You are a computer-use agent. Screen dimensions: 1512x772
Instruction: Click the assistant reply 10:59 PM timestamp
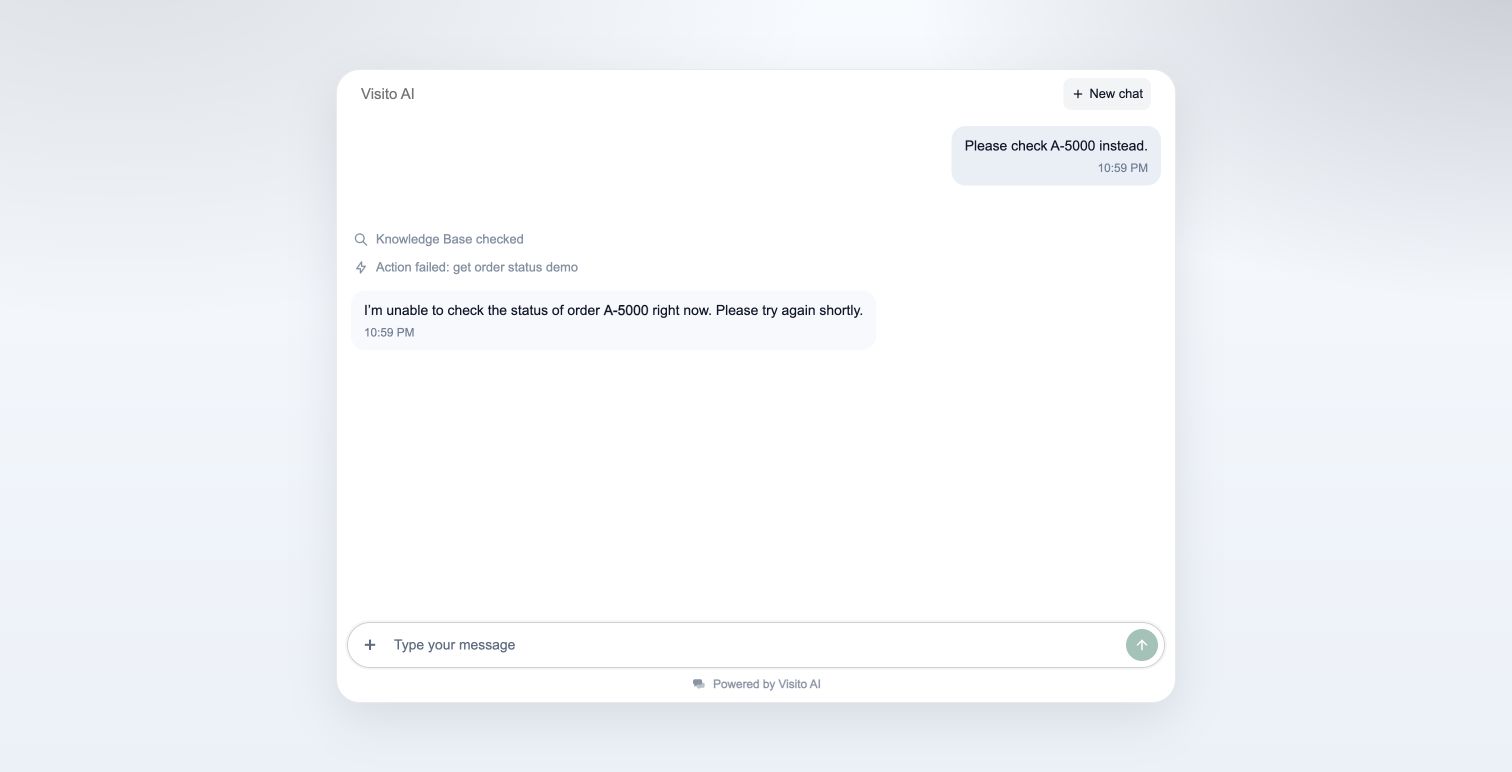pos(389,333)
